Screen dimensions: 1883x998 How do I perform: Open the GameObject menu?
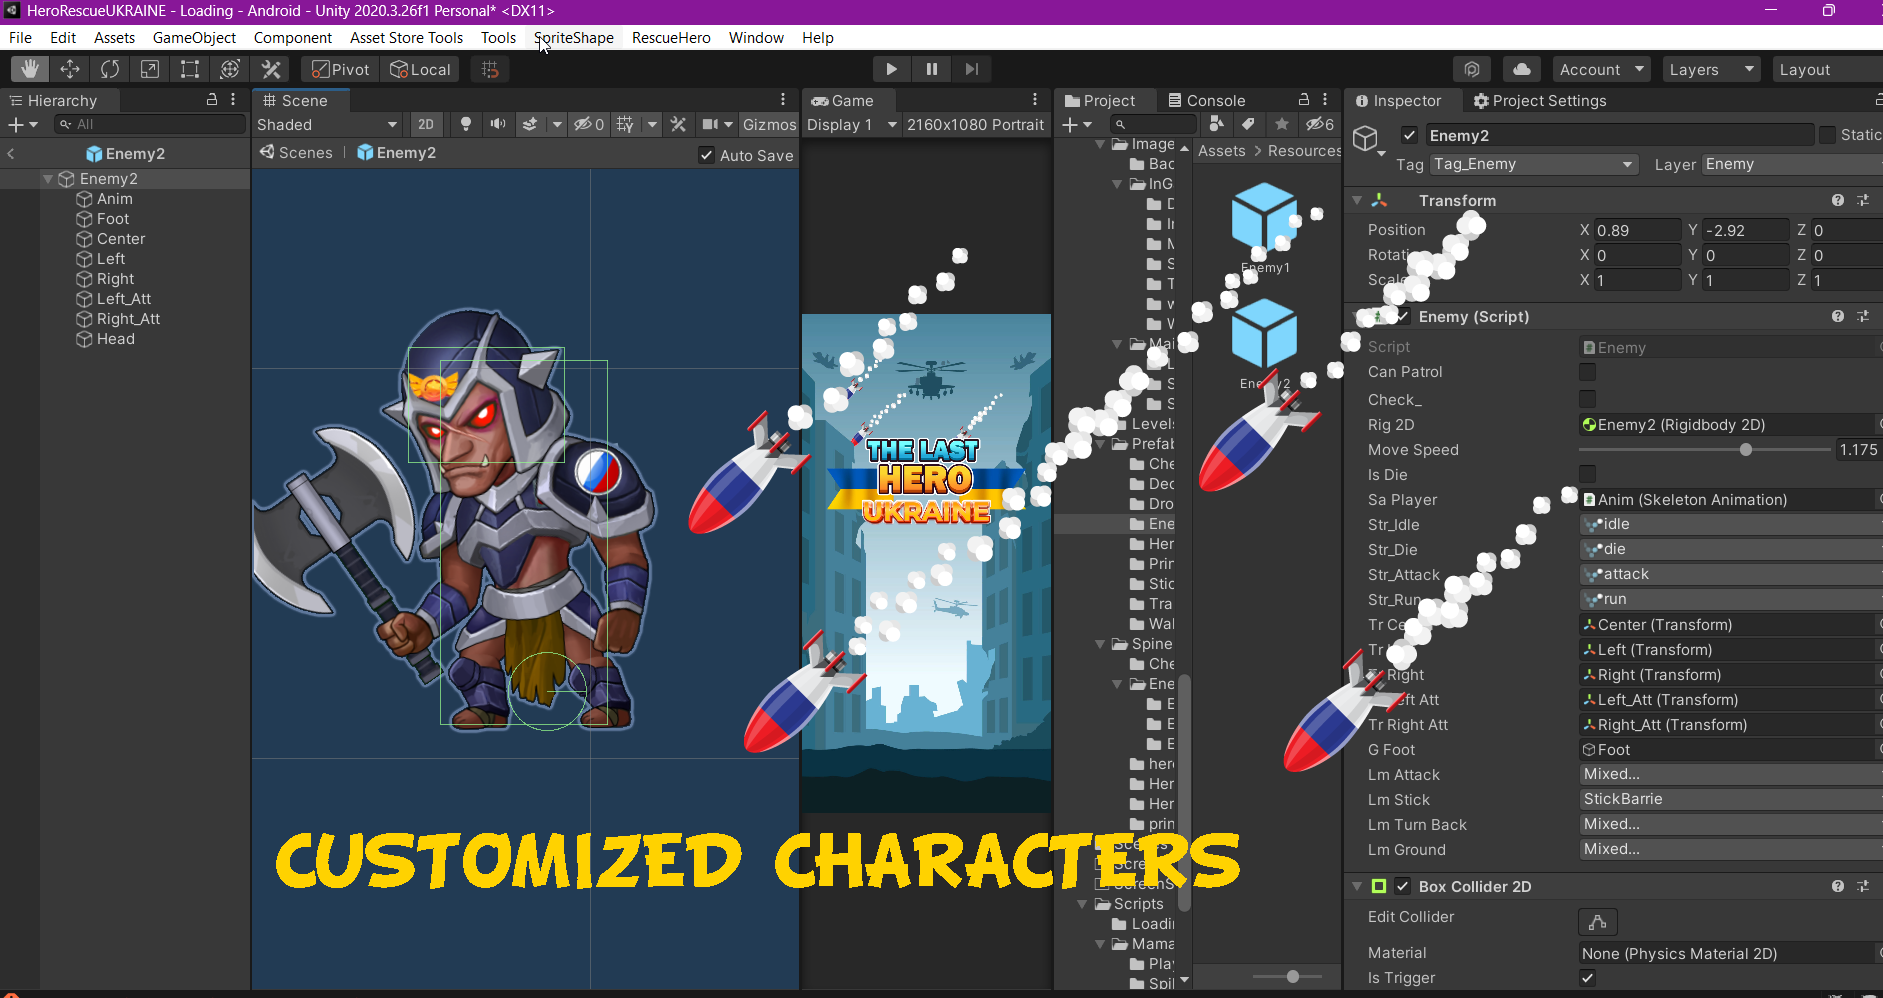(x=194, y=38)
